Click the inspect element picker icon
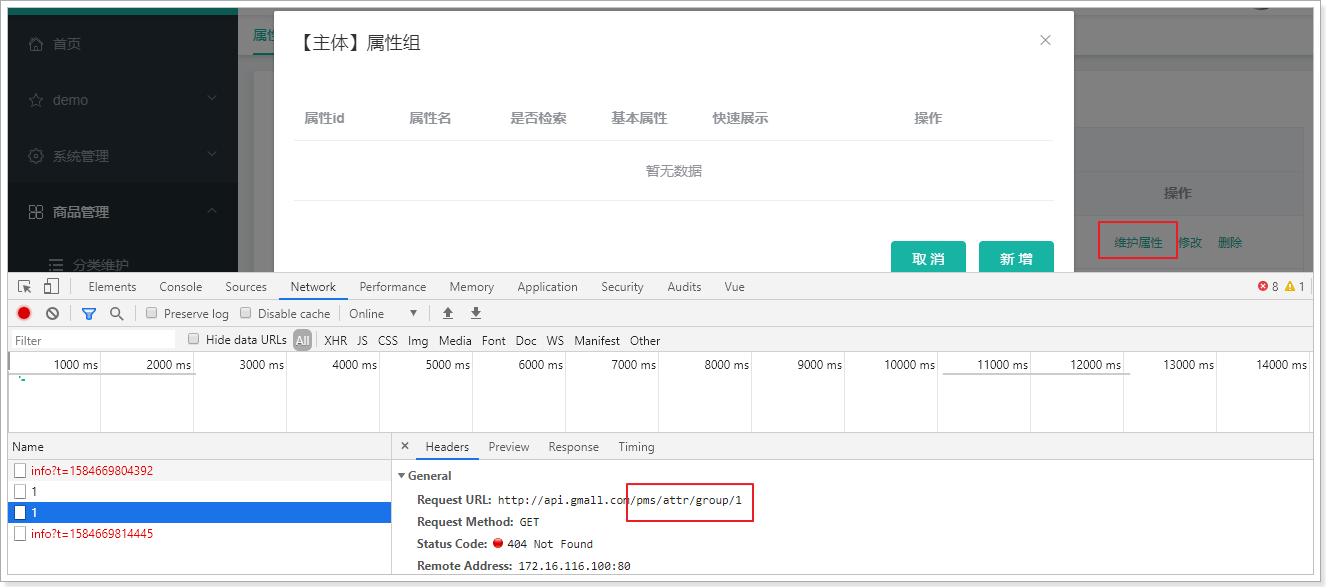This screenshot has height=587, width=1326. 25,287
